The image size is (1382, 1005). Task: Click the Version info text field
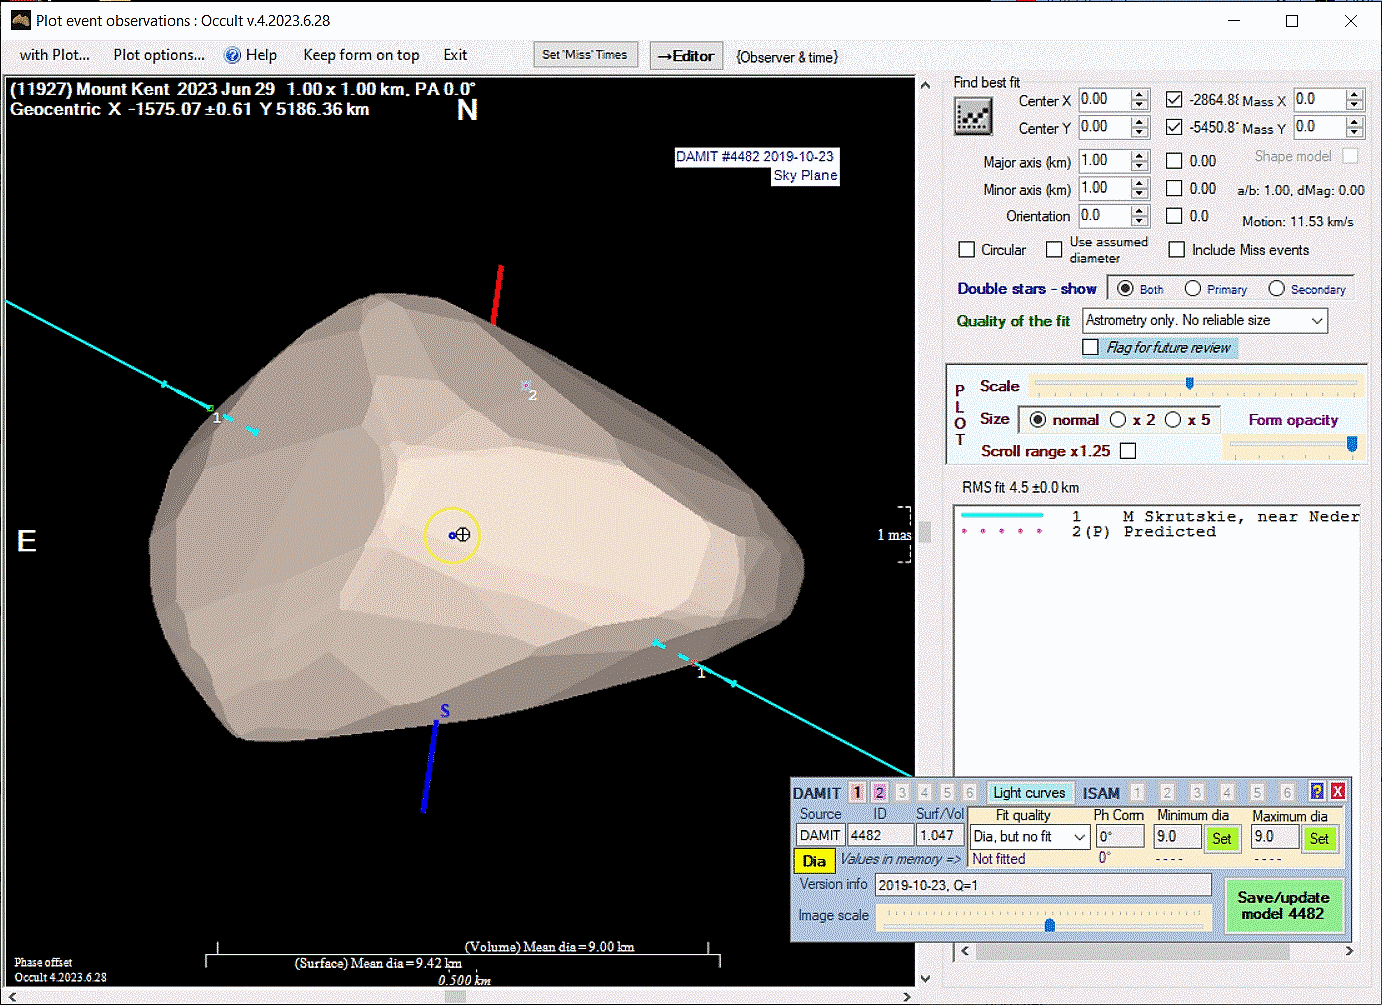[1042, 885]
